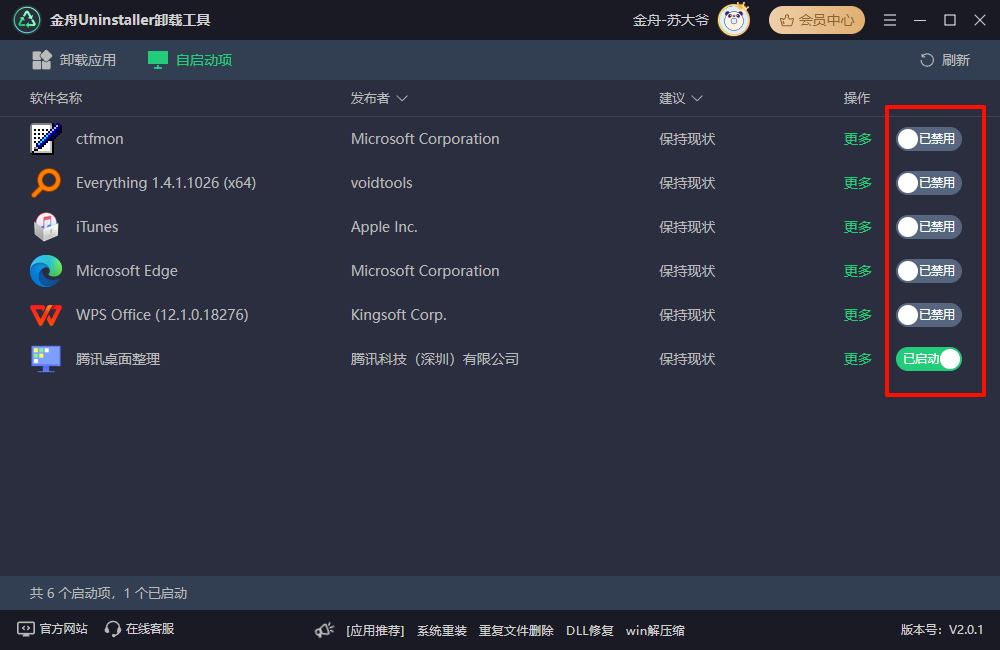Minimize the Uninstaller window

[x=920, y=20]
